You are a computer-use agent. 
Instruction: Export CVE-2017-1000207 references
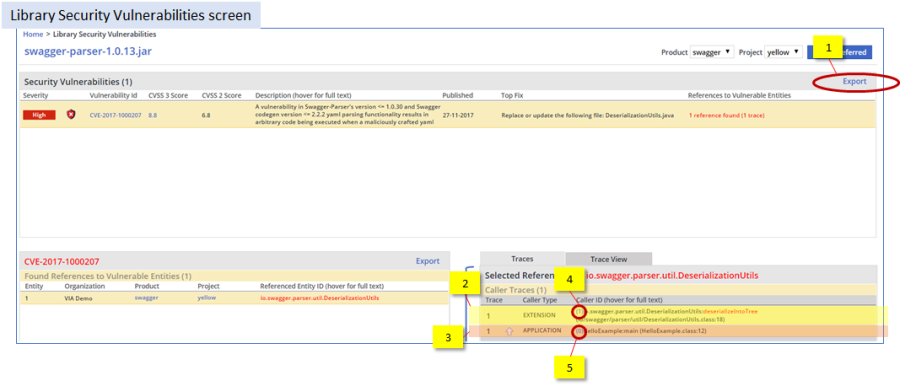click(428, 261)
